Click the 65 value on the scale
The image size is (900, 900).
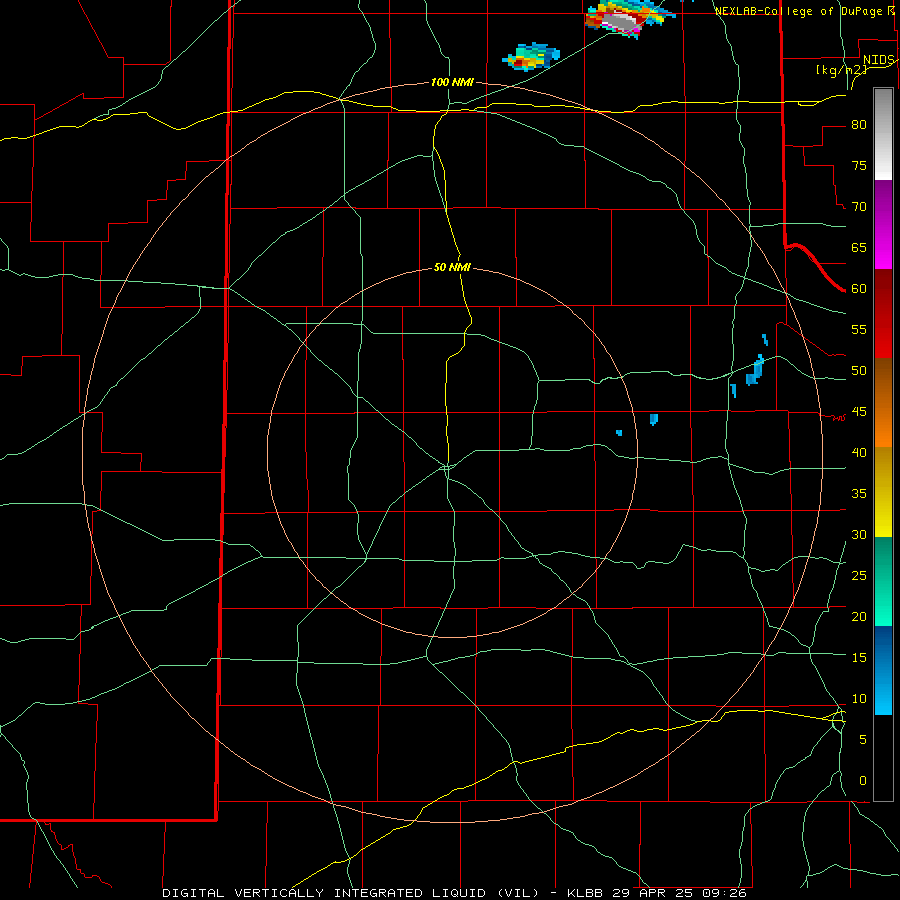859,247
